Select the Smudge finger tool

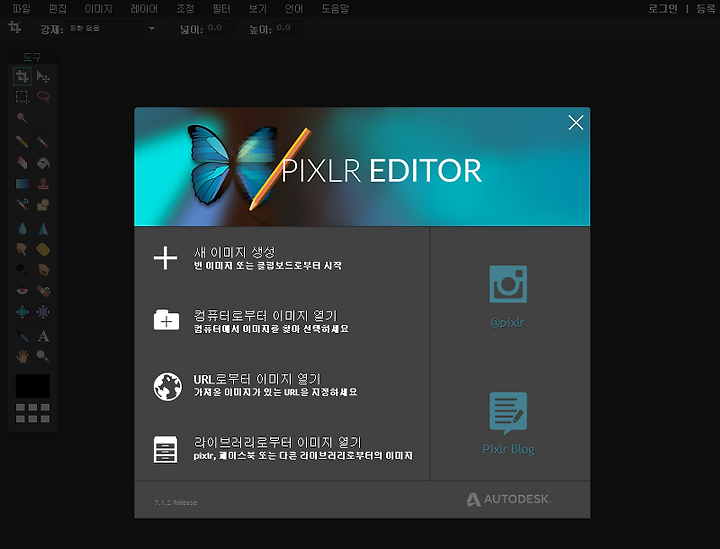[x=22, y=249]
